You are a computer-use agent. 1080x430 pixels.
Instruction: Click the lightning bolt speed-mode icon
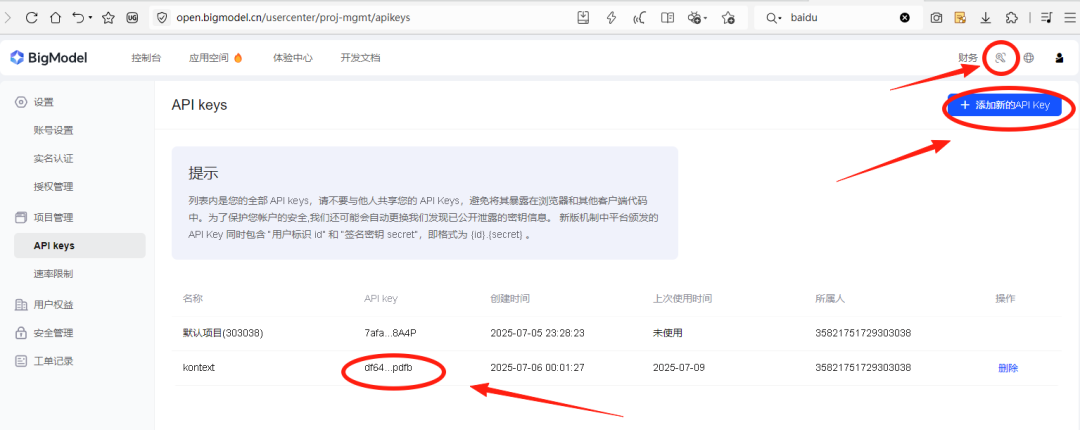click(611, 18)
